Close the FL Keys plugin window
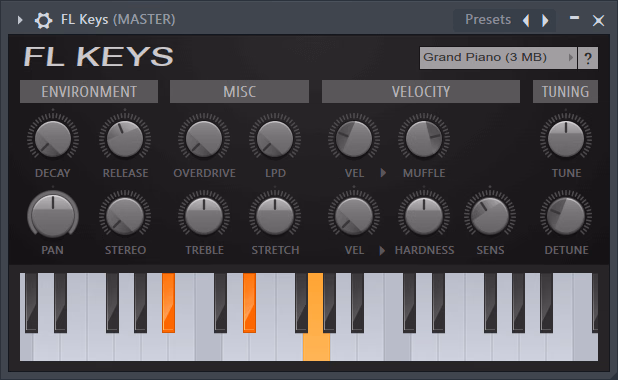 pyautogui.click(x=598, y=20)
